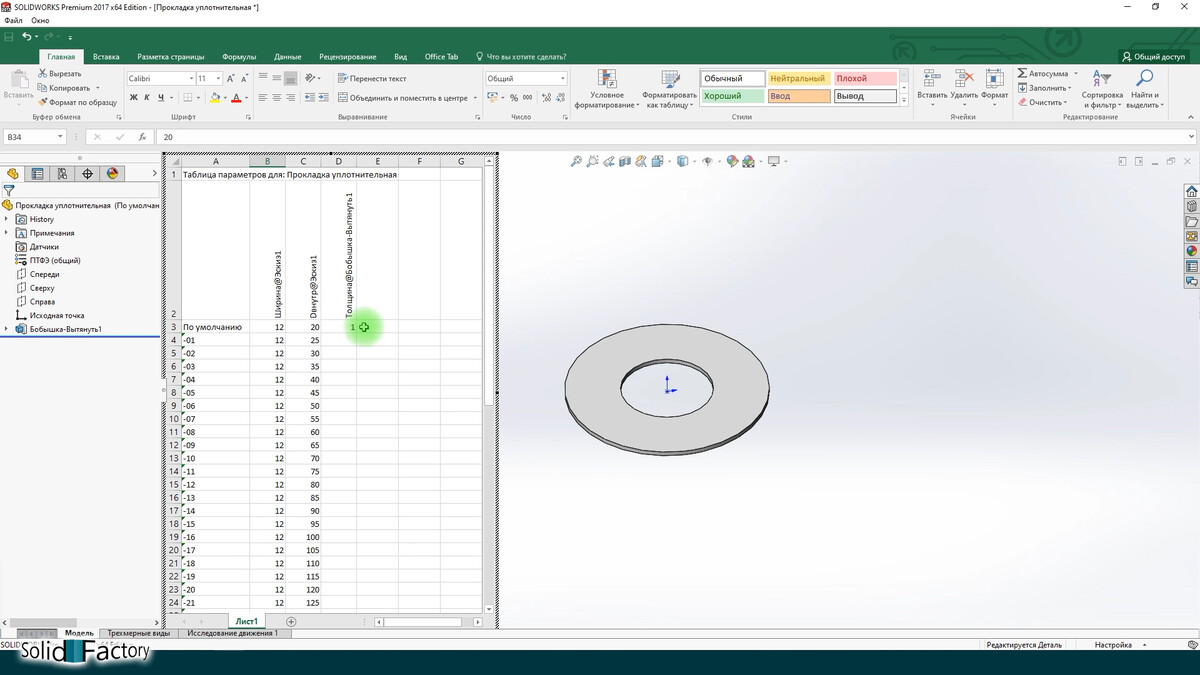Click the Format Painter button
Image resolution: width=1200 pixels, height=675 pixels.
point(78,102)
